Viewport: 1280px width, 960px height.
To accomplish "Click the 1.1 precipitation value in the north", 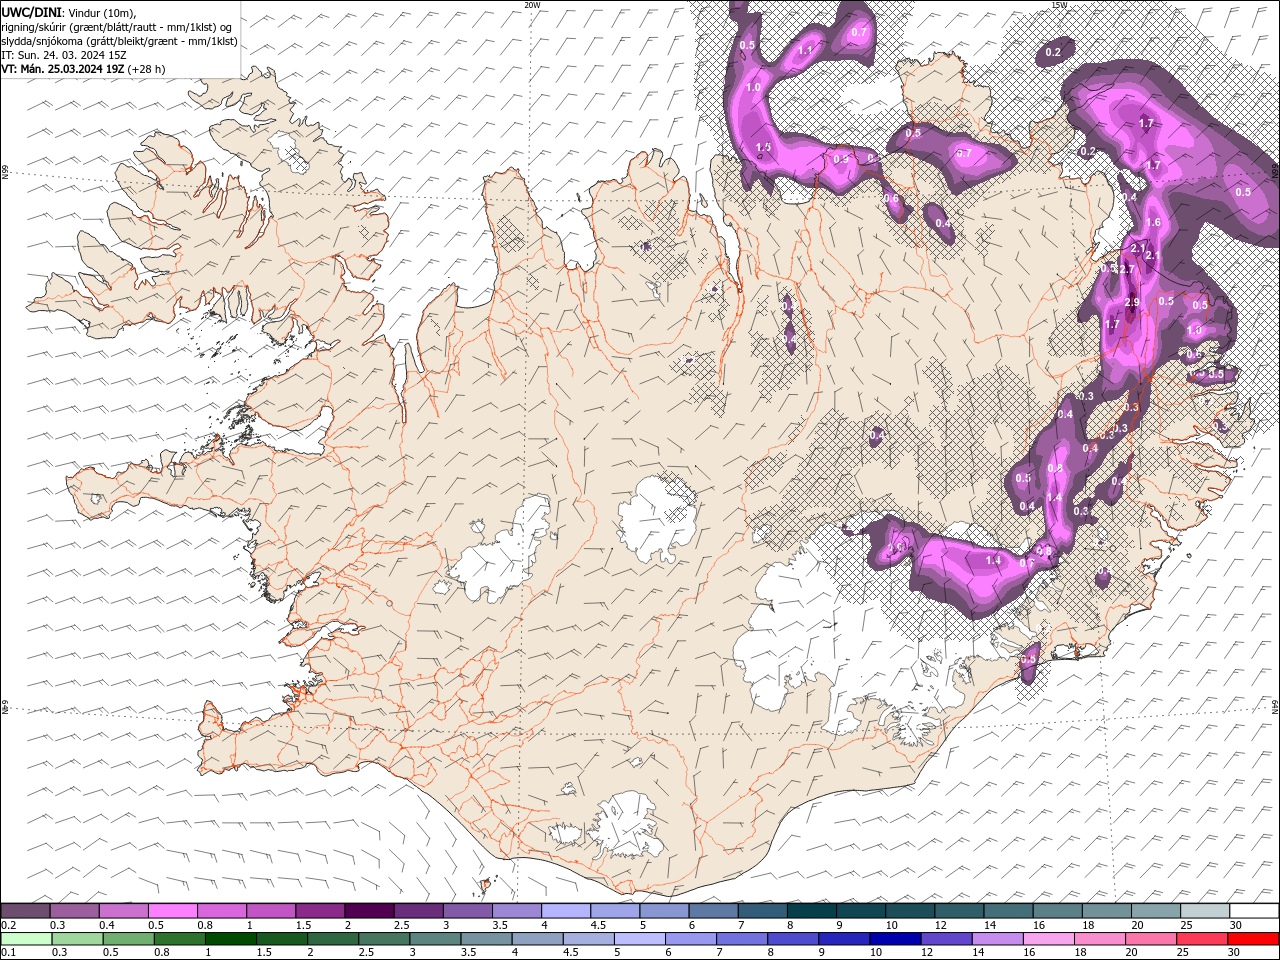I will point(806,49).
